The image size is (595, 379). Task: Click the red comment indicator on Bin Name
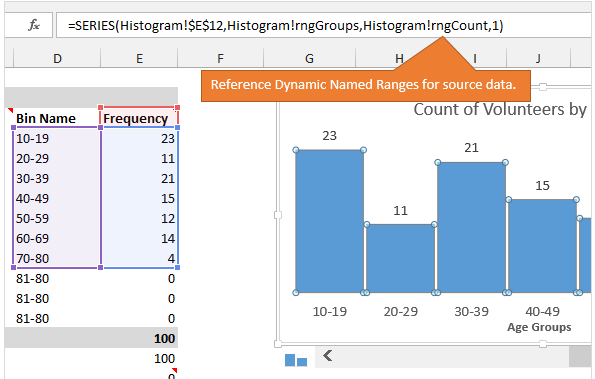(11, 110)
